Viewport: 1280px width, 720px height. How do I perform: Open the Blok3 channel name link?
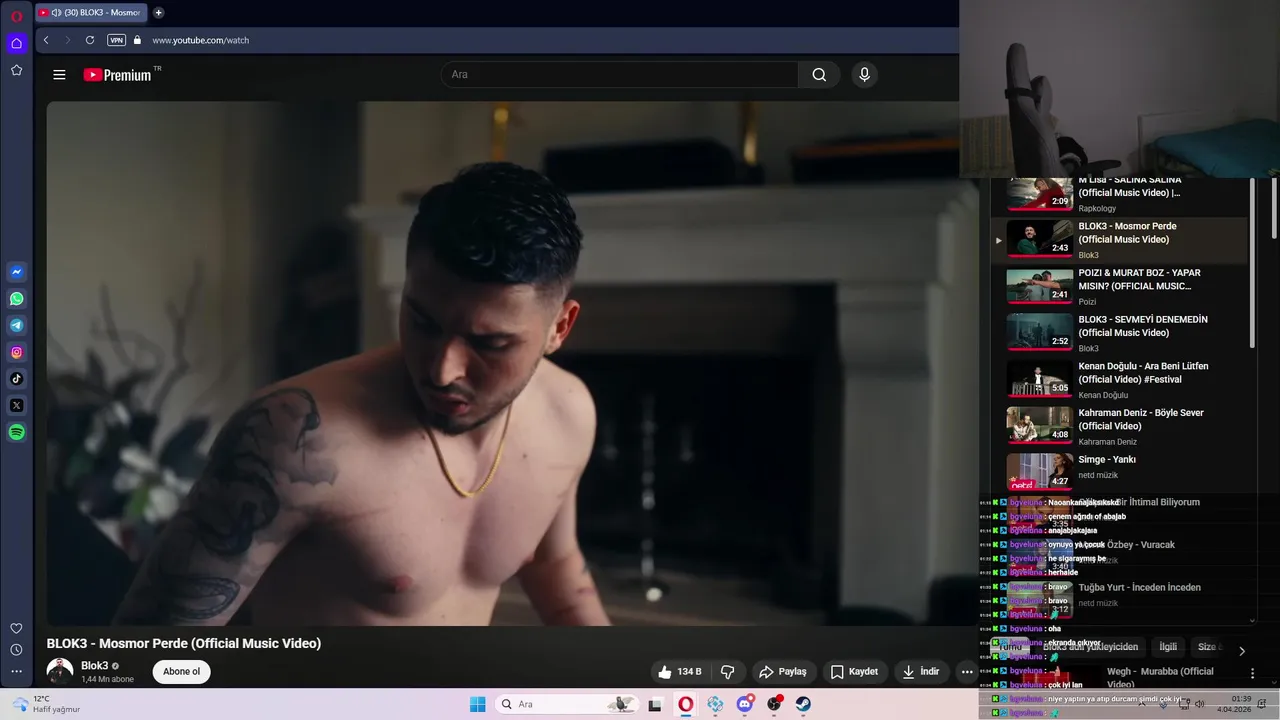pos(95,666)
